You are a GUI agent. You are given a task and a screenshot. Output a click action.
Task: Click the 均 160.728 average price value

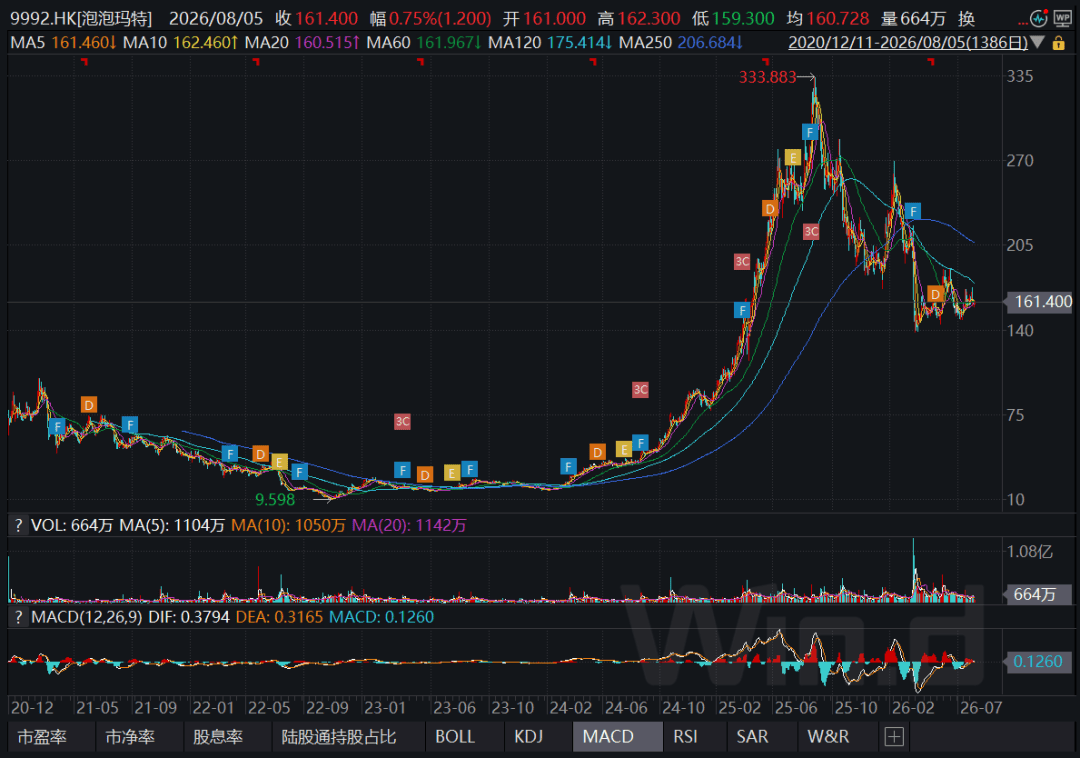pyautogui.click(x=828, y=19)
